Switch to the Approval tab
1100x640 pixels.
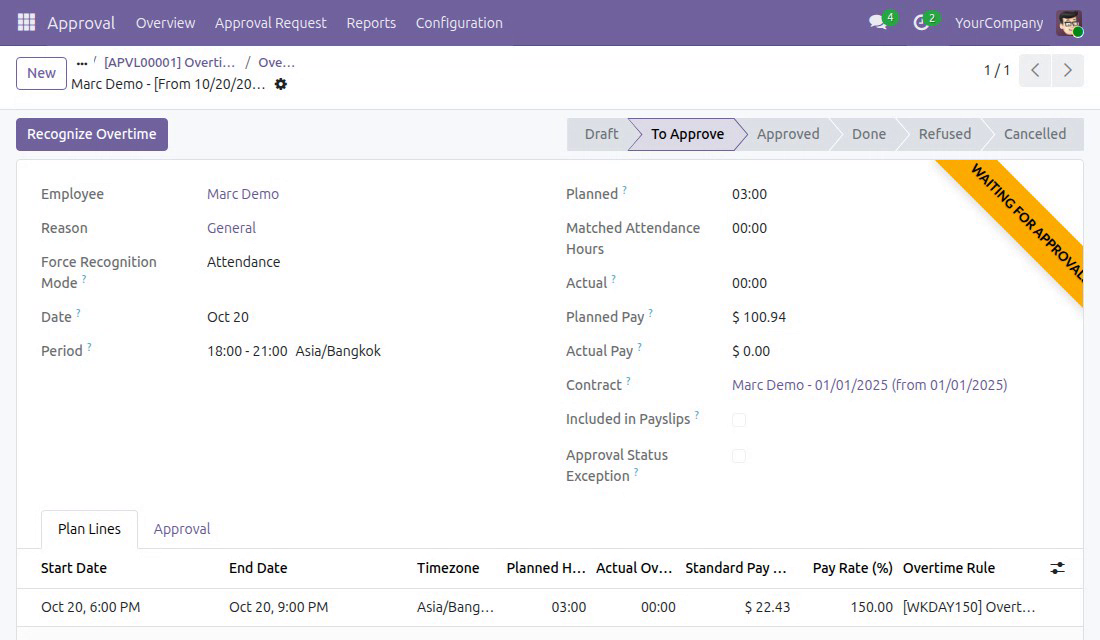(182, 529)
